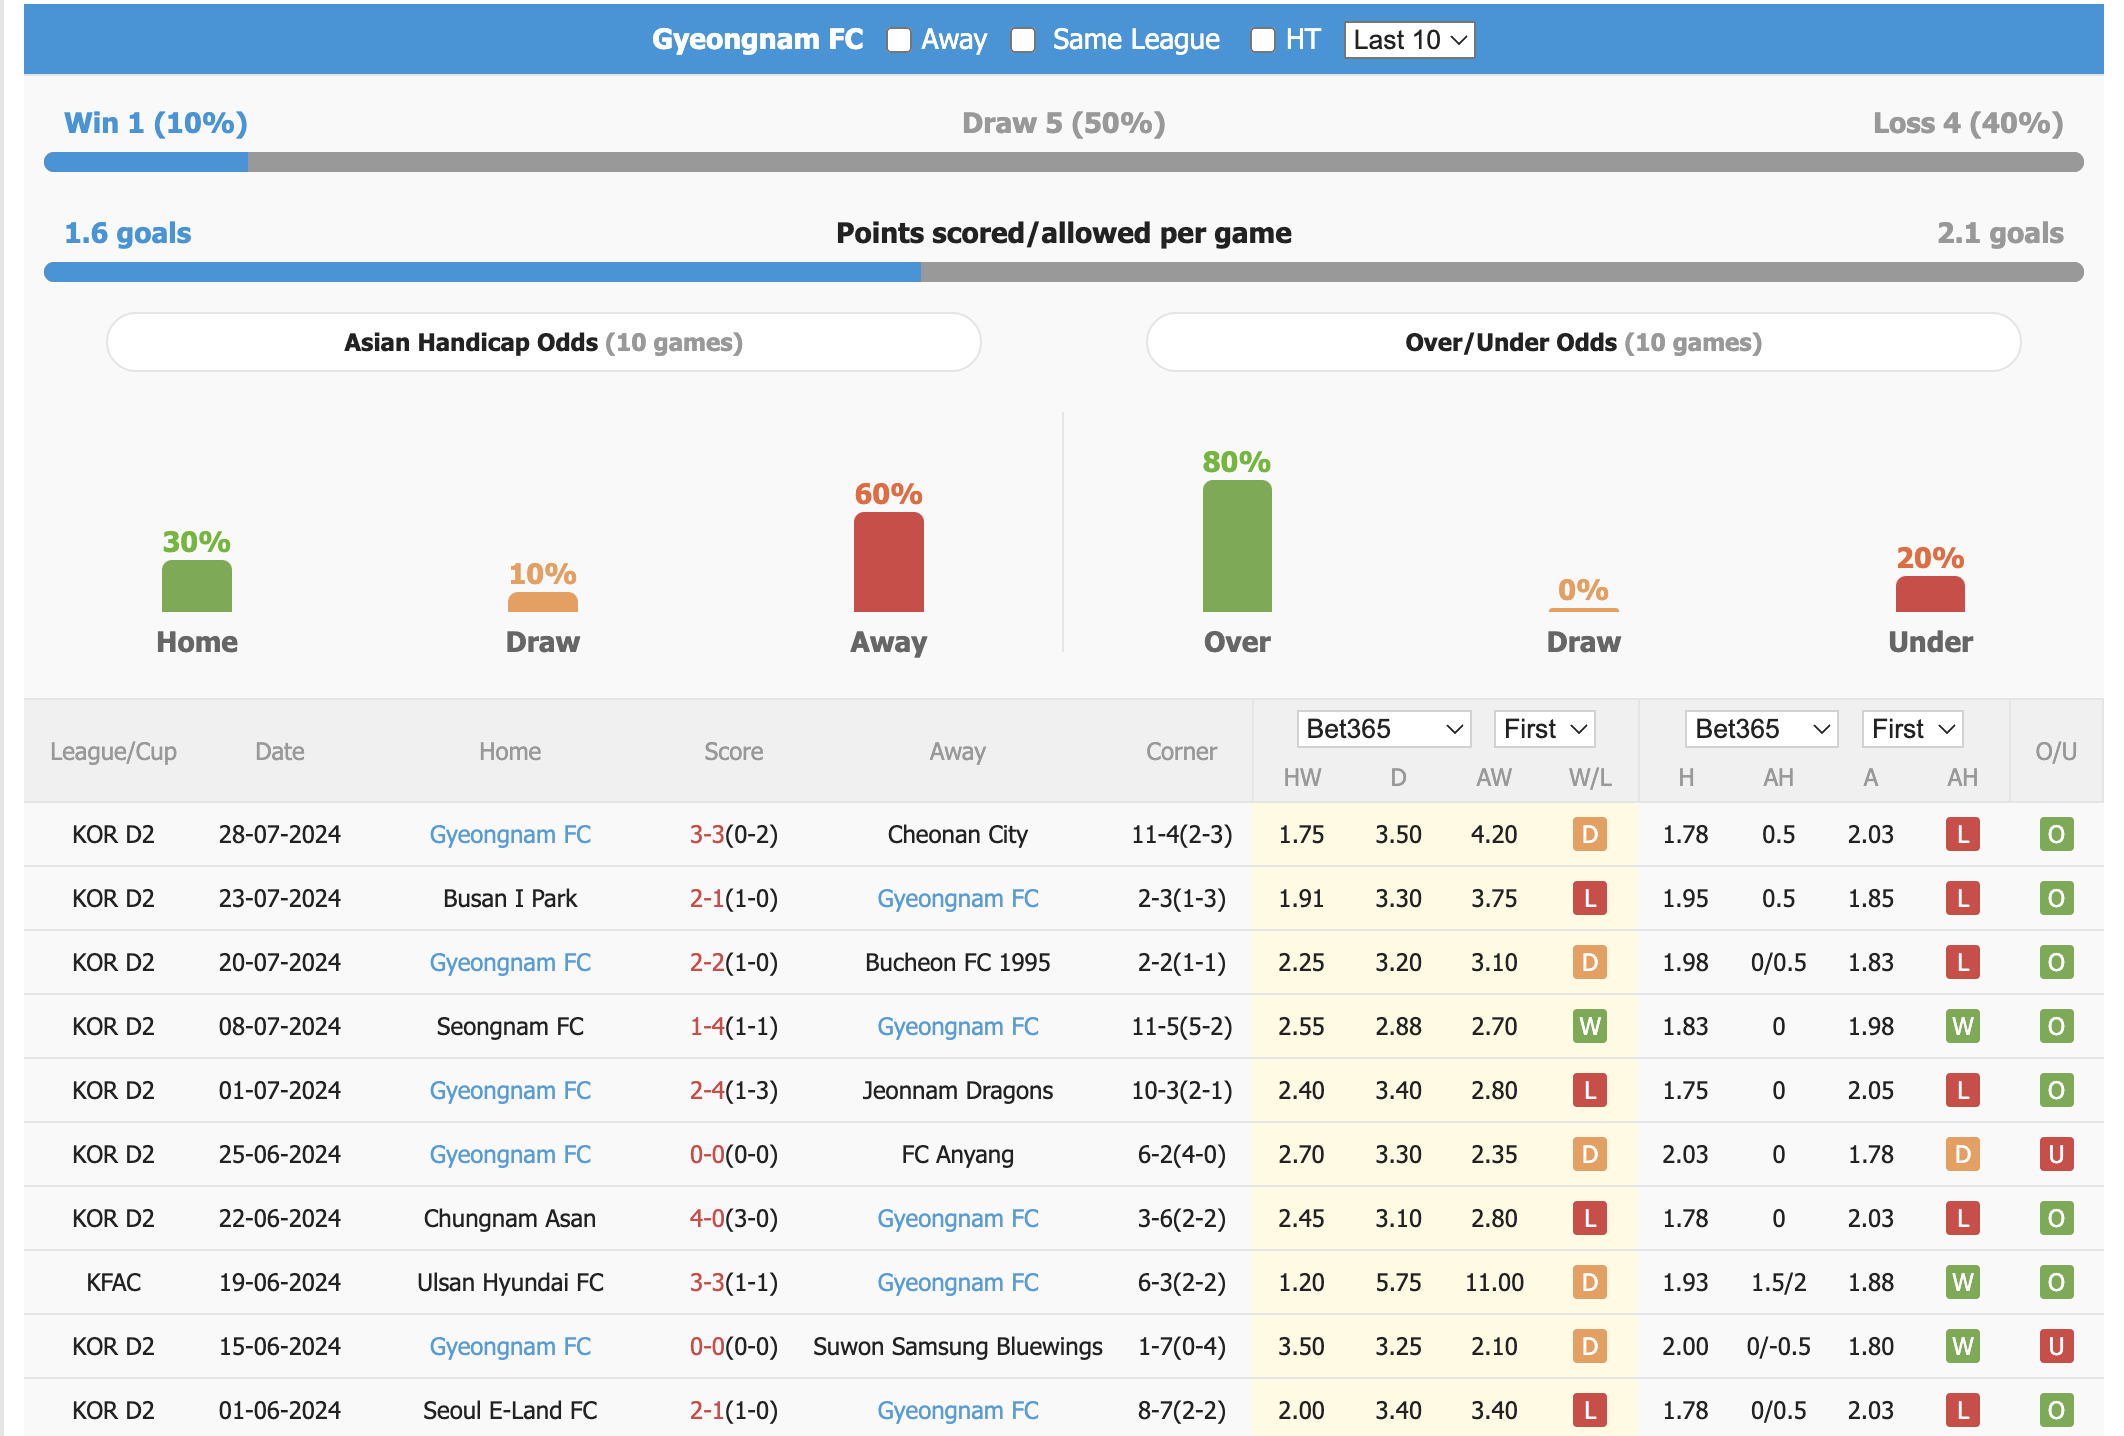Screen dimensions: 2124x1436
Task: Click the Date column header
Action: tap(280, 752)
